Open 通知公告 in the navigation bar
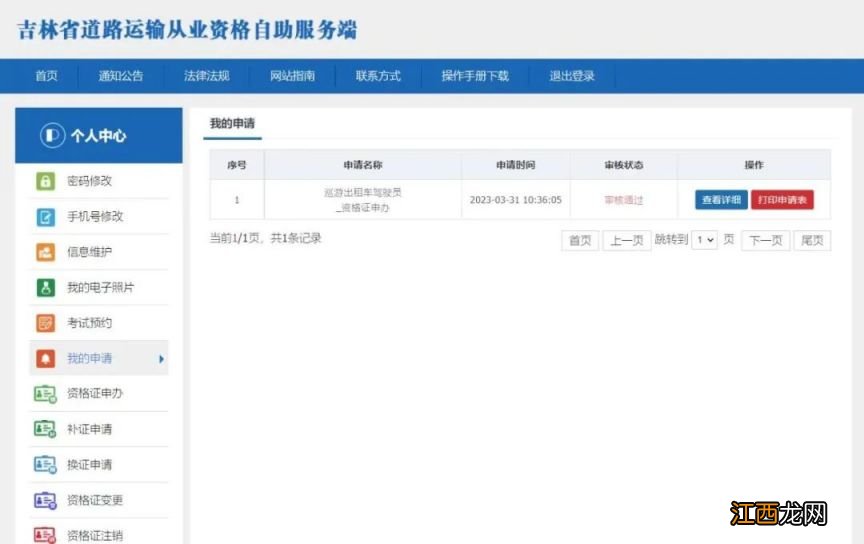This screenshot has width=864, height=544. 121,76
